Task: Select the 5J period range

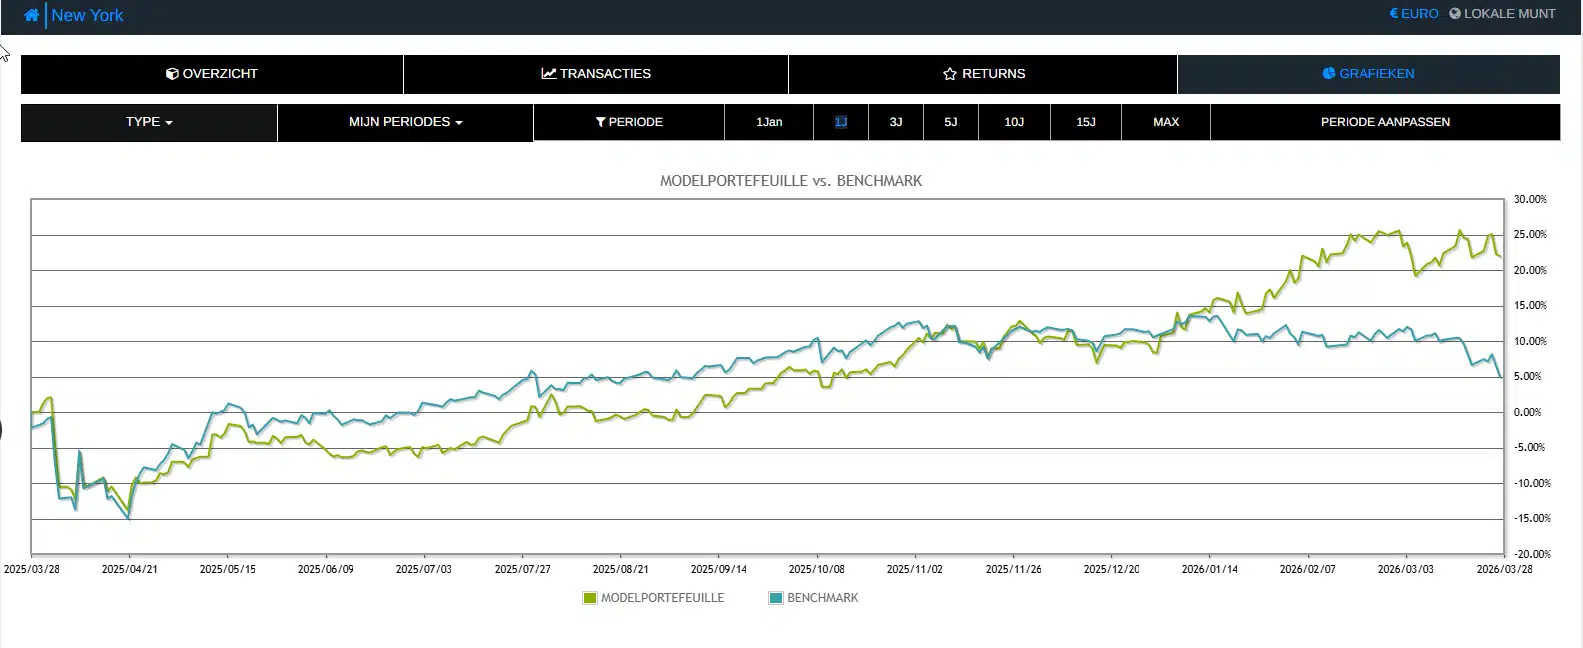Action: pyautogui.click(x=951, y=122)
